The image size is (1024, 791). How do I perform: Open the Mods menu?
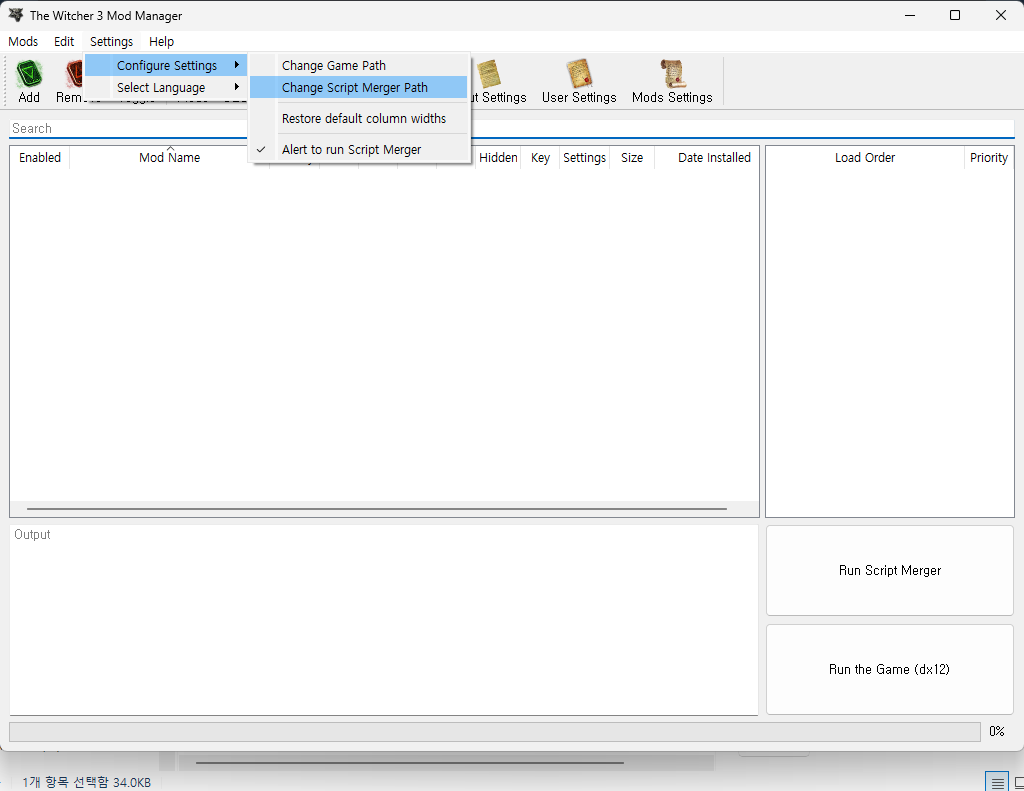click(x=23, y=42)
